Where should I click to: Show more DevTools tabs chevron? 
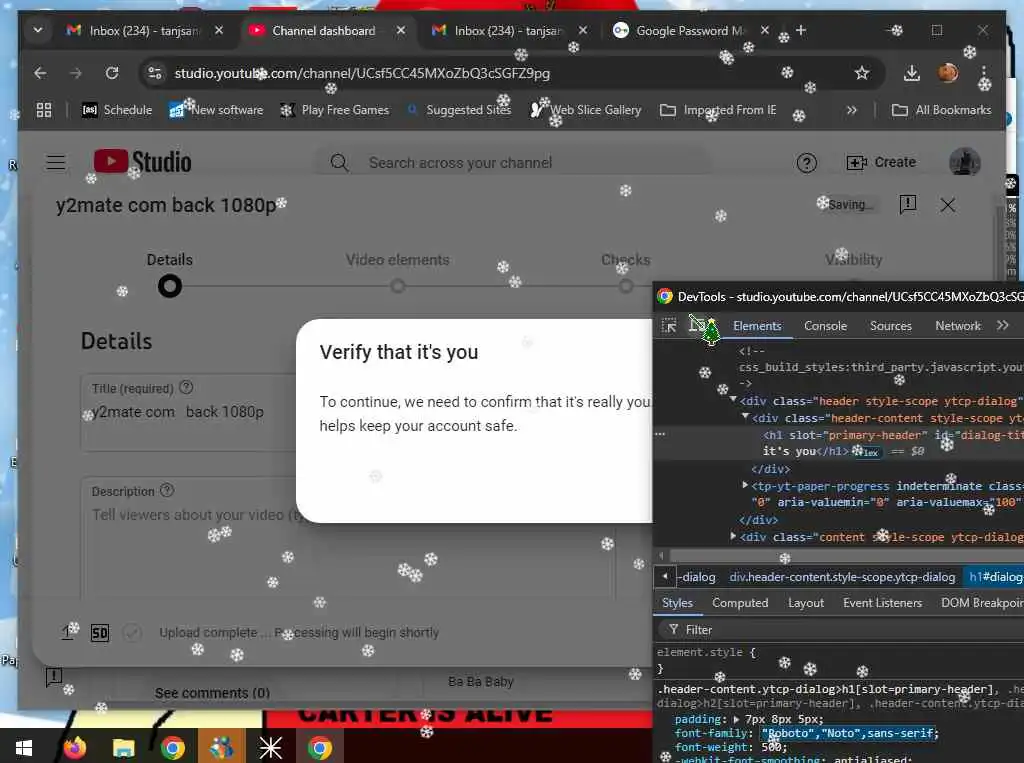pyautogui.click(x=1002, y=325)
